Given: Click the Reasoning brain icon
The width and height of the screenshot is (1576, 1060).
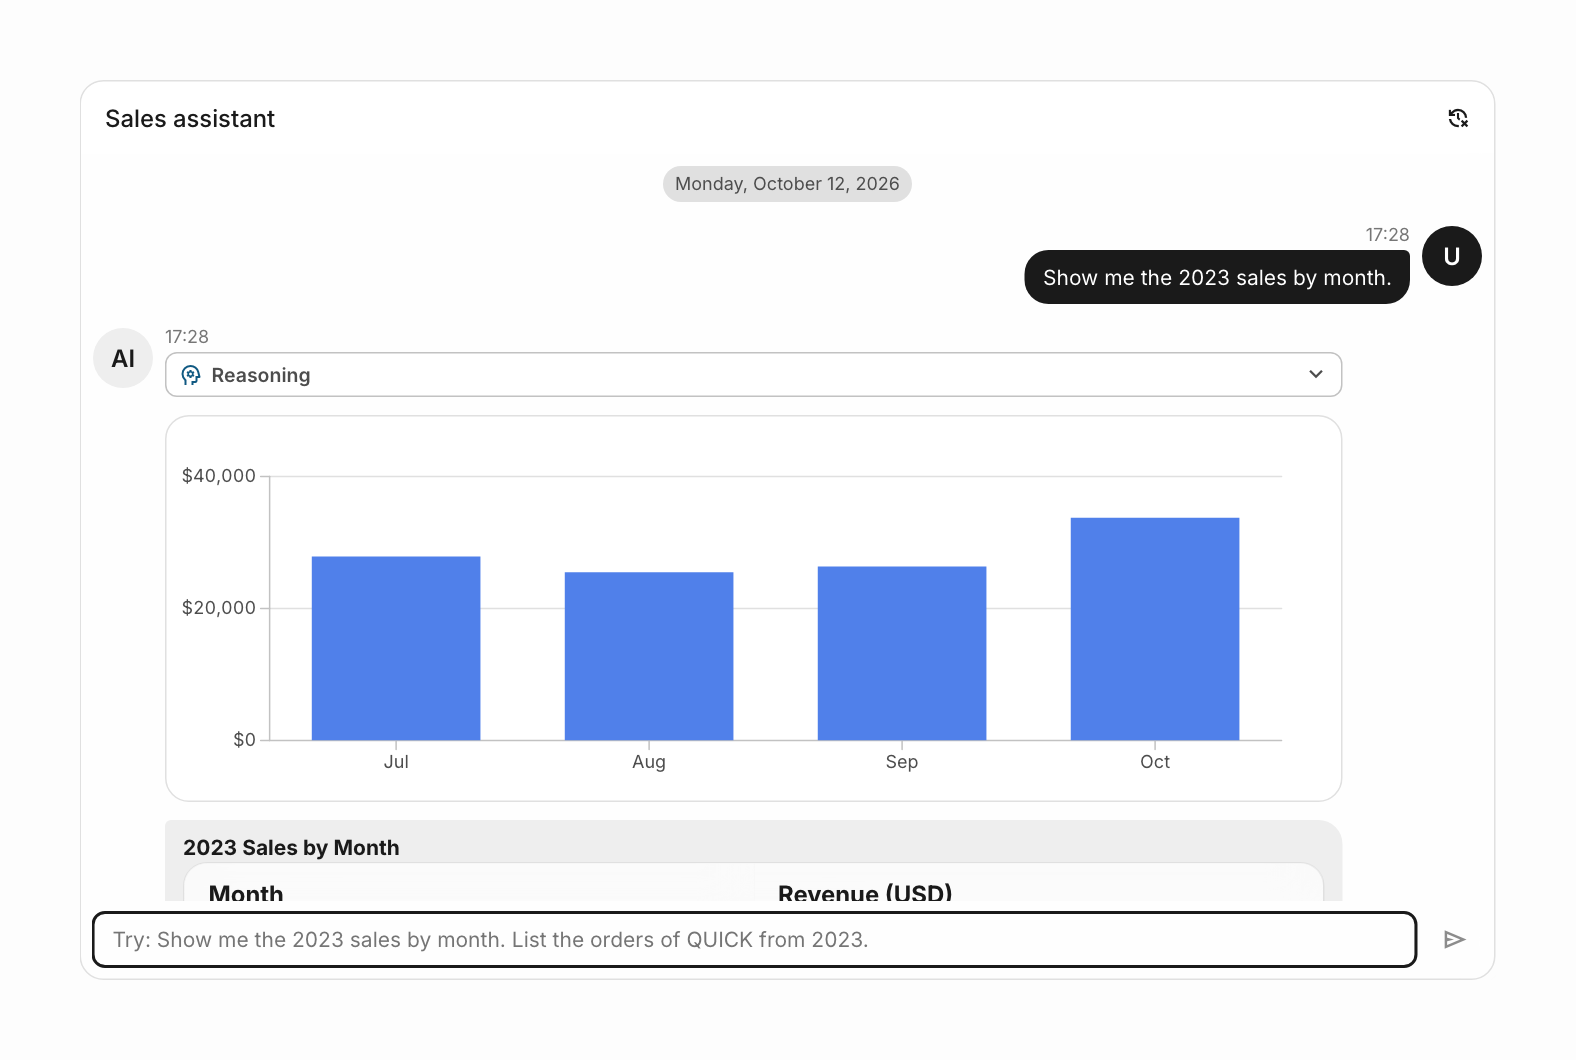Looking at the screenshot, I should pyautogui.click(x=191, y=375).
